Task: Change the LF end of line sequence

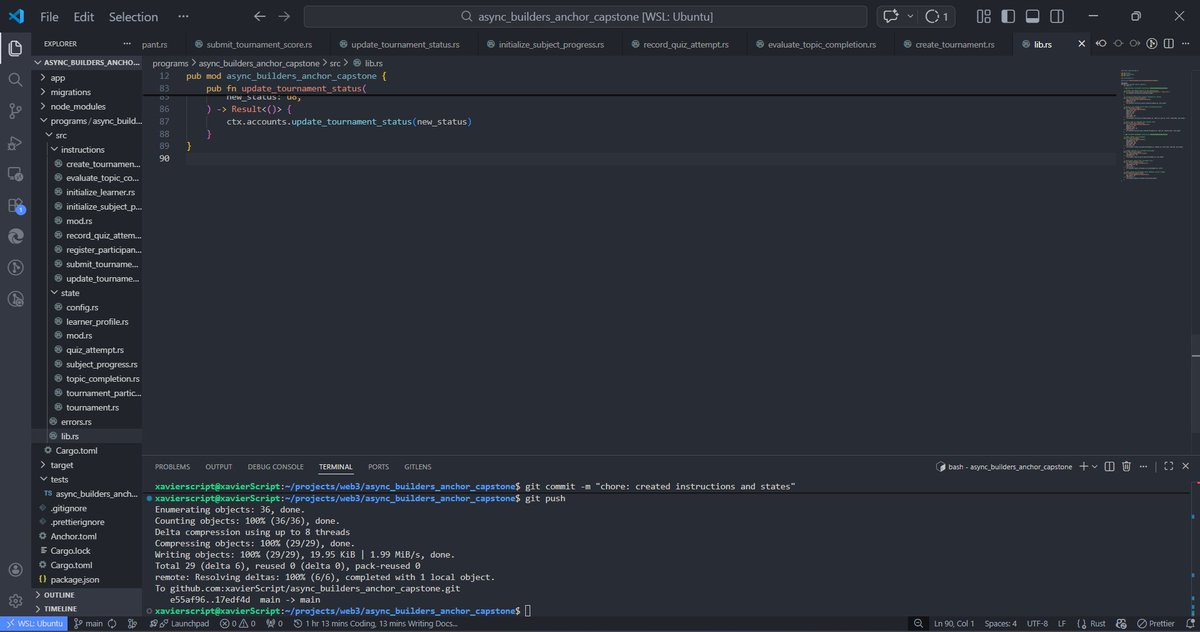Action: (x=1061, y=624)
